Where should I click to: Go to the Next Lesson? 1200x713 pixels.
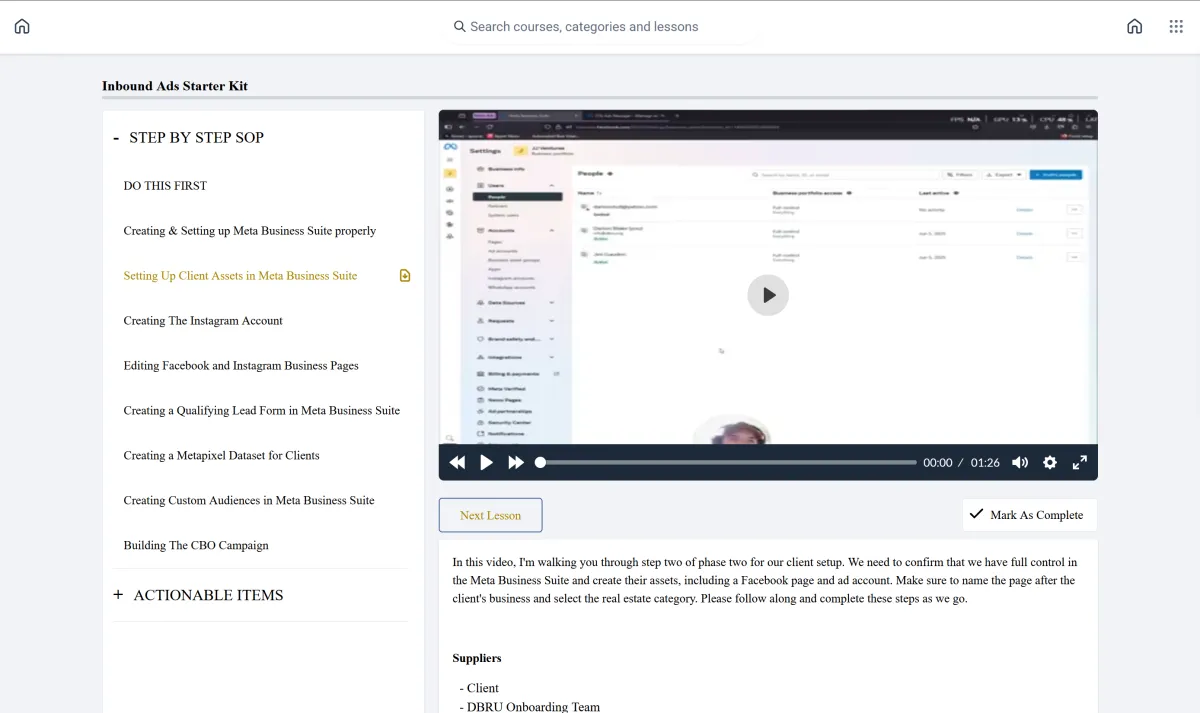coord(490,515)
